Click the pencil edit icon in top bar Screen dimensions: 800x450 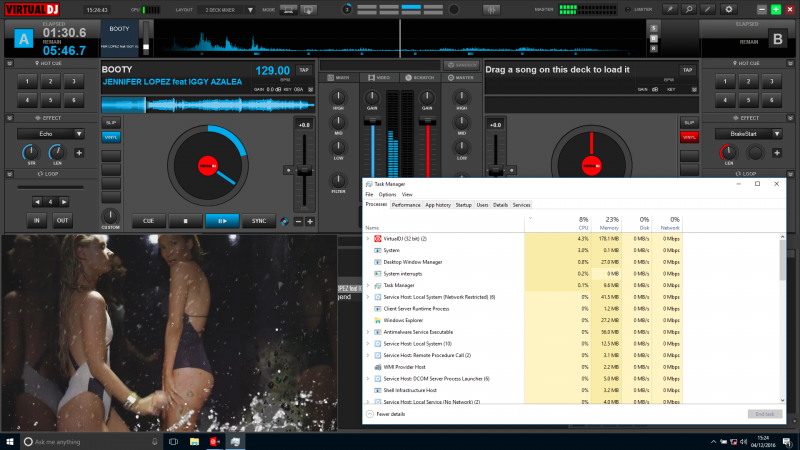(x=708, y=9)
